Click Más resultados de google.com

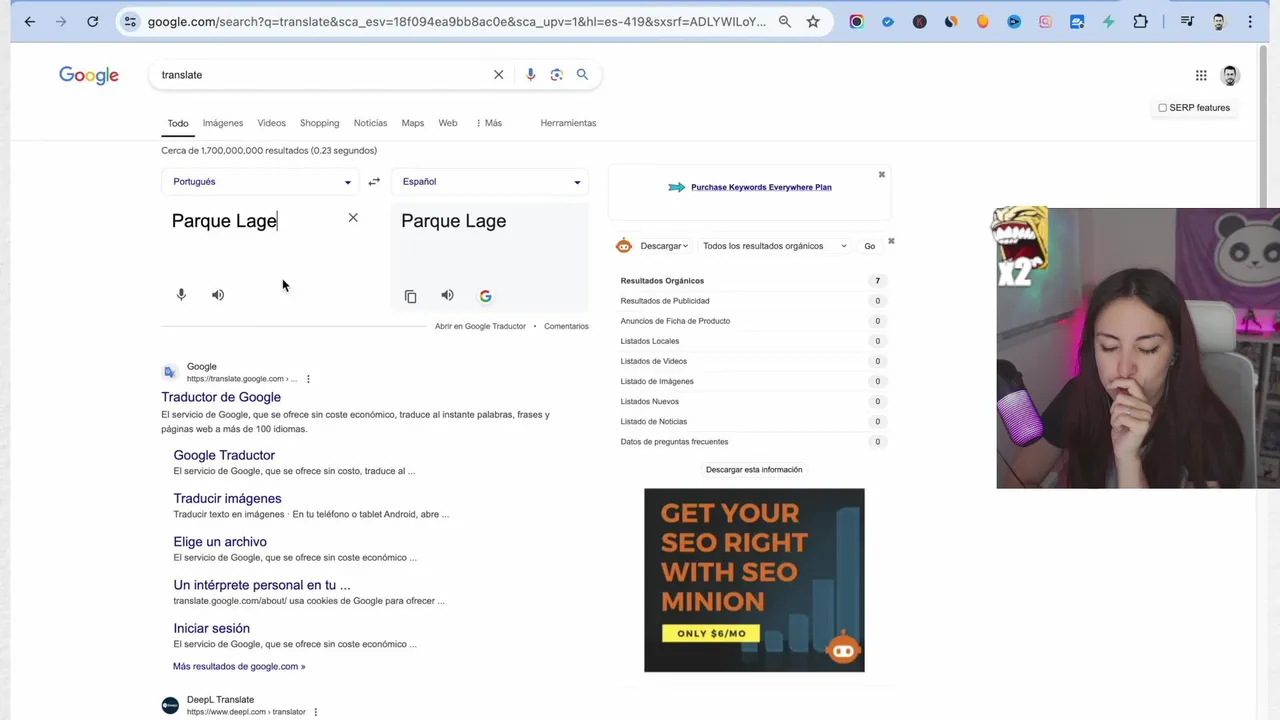coord(239,666)
